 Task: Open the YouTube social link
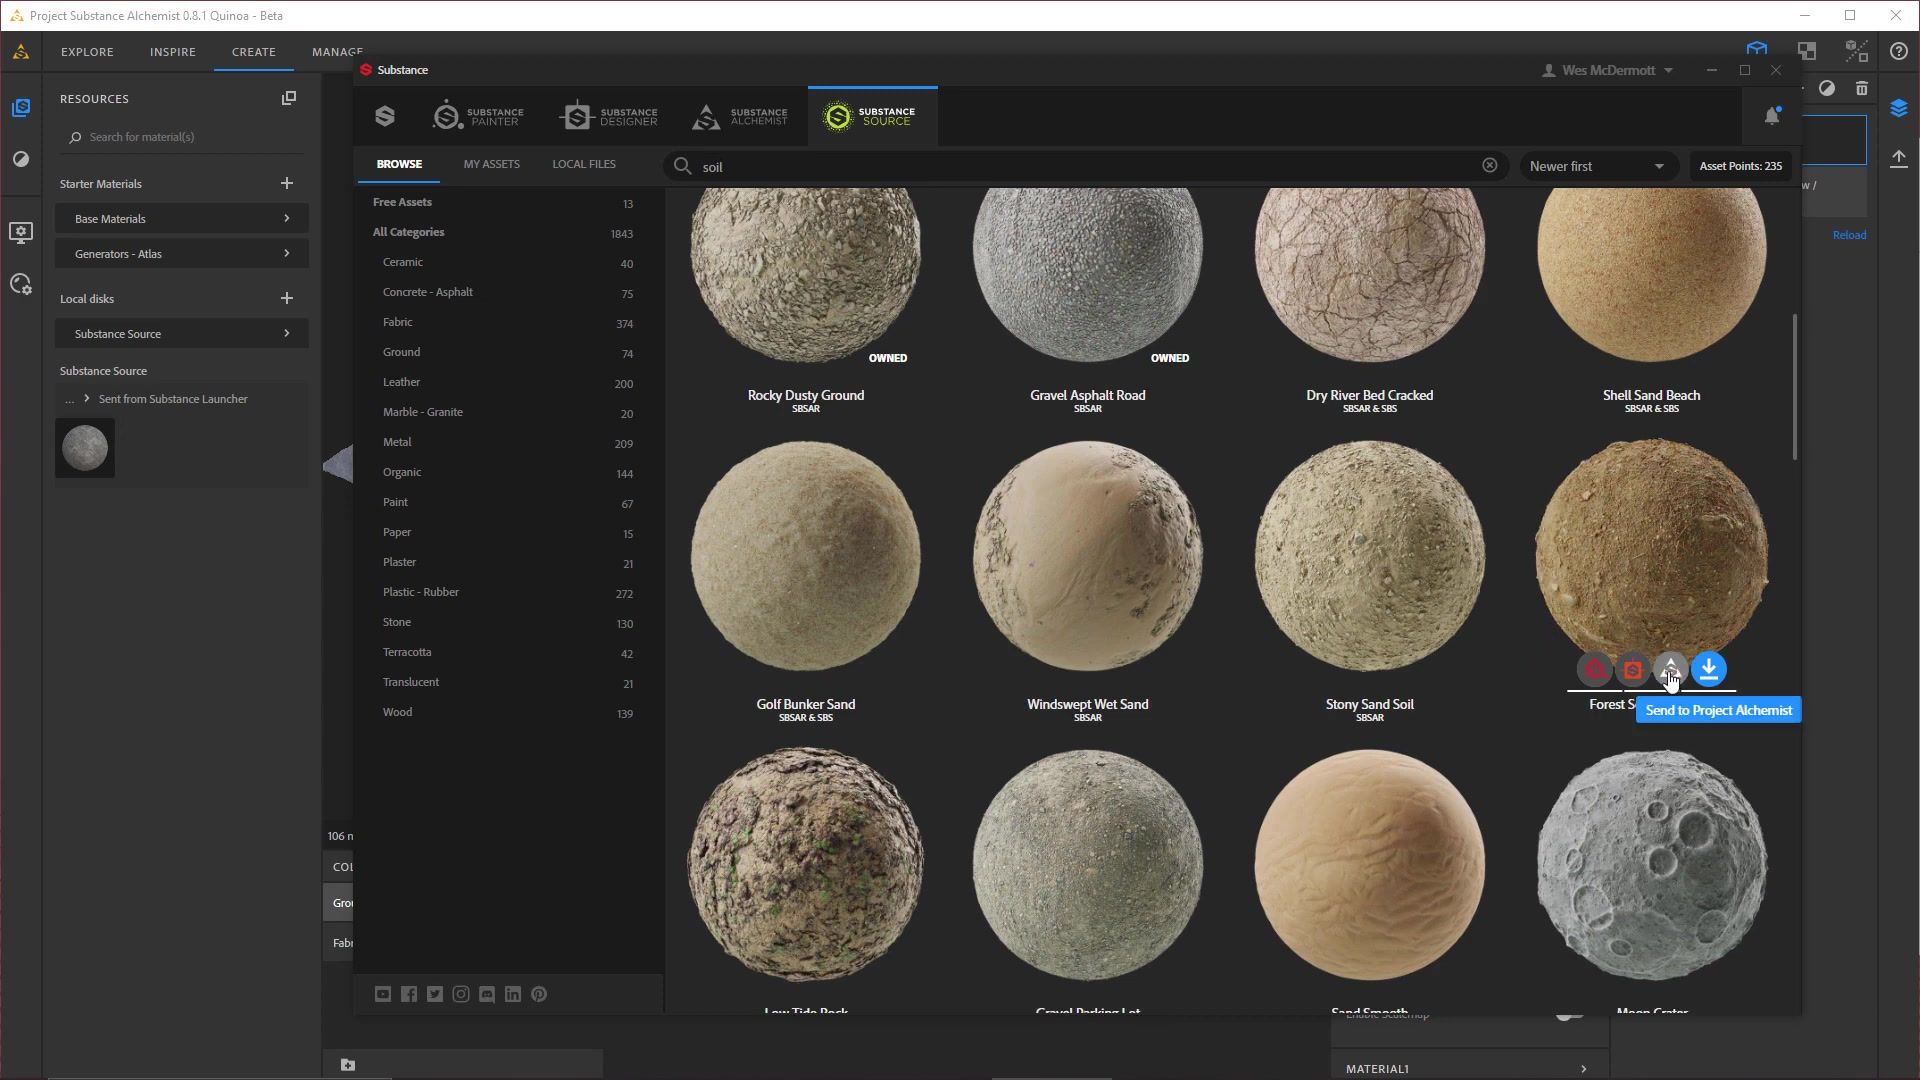[383, 994]
